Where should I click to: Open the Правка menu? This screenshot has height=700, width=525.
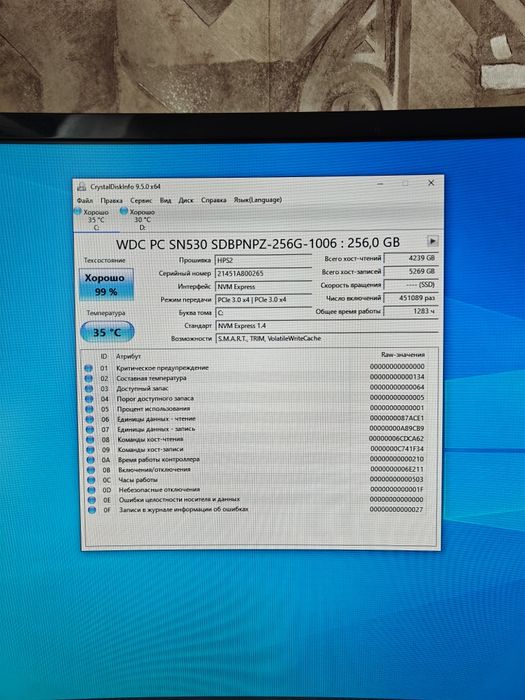[111, 200]
